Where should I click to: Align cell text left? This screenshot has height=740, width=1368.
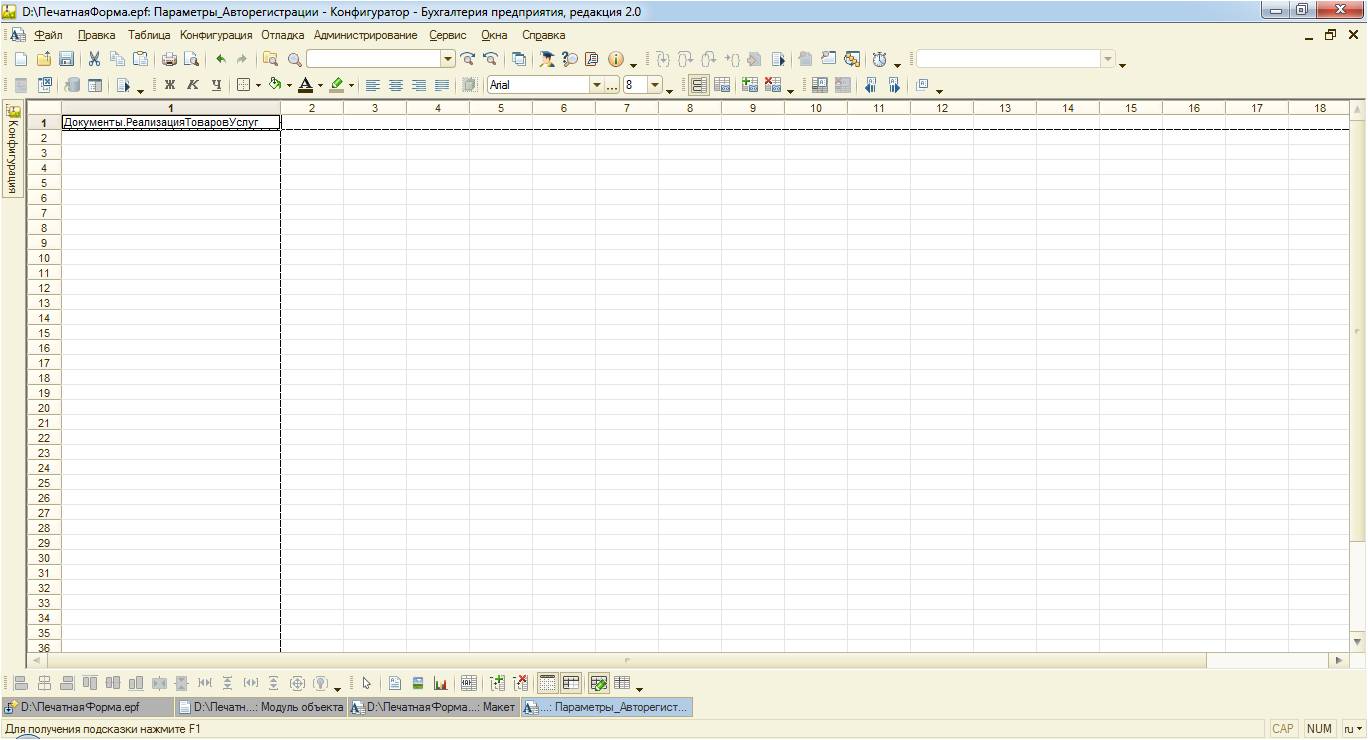pos(373,86)
